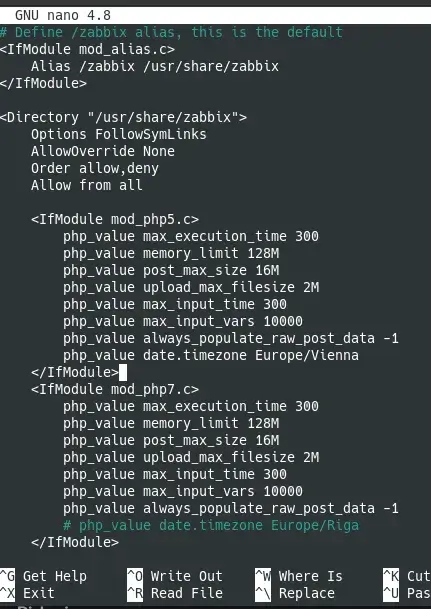
Task: Click the ^G Get Help shortcut
Action: 43,576
